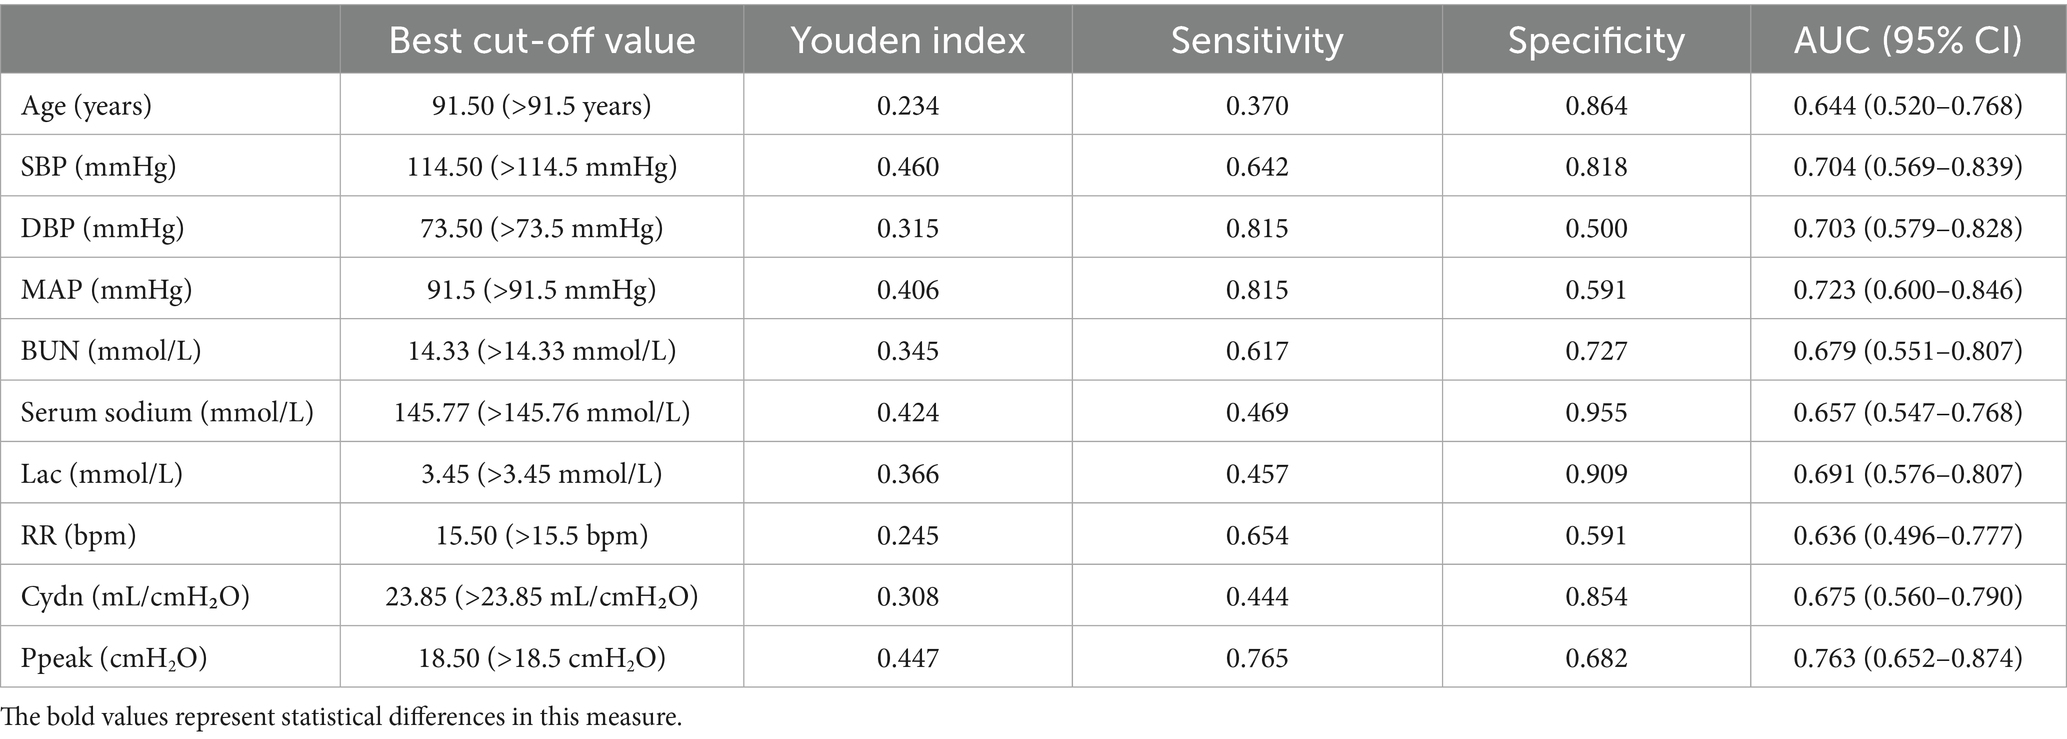Image resolution: width=2067 pixels, height=739 pixels.
Task: Click the 'Youden index' column header
Action: pos(907,40)
